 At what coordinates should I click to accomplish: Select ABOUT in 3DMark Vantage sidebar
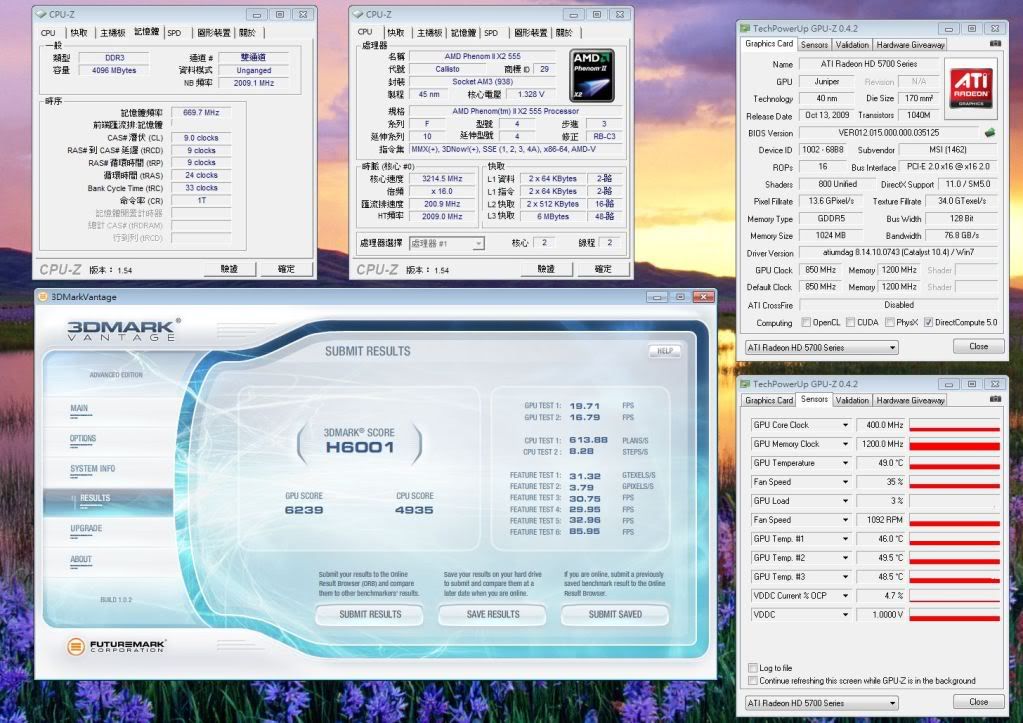point(81,559)
